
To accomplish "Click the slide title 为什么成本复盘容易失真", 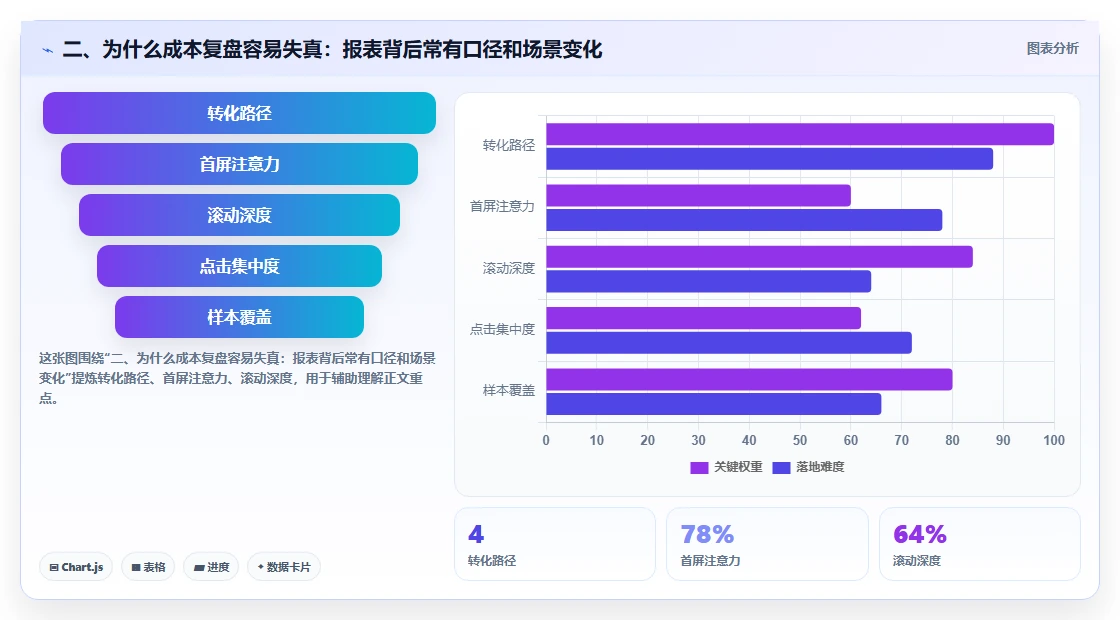I will coord(332,49).
